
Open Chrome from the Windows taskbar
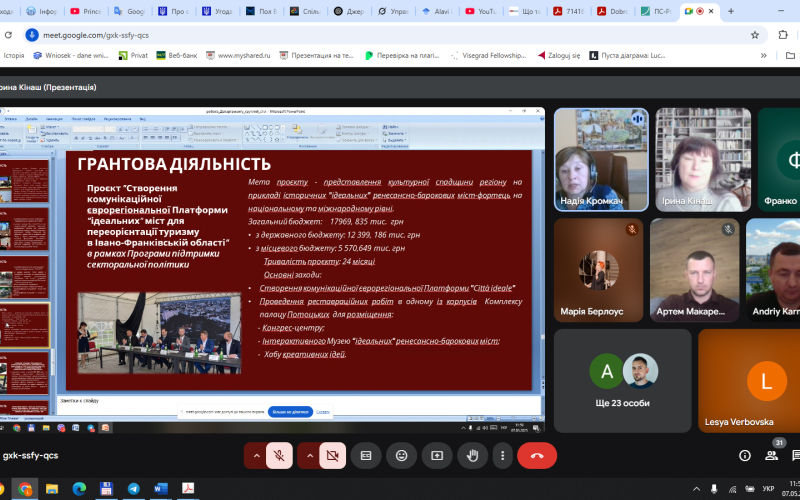point(24,489)
